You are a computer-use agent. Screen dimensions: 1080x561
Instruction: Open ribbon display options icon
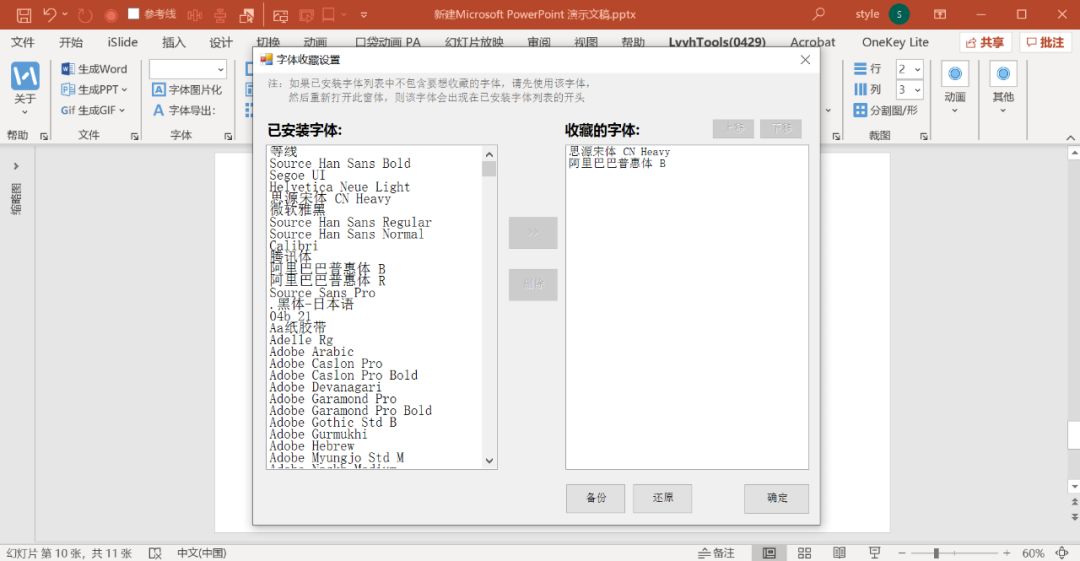940,14
